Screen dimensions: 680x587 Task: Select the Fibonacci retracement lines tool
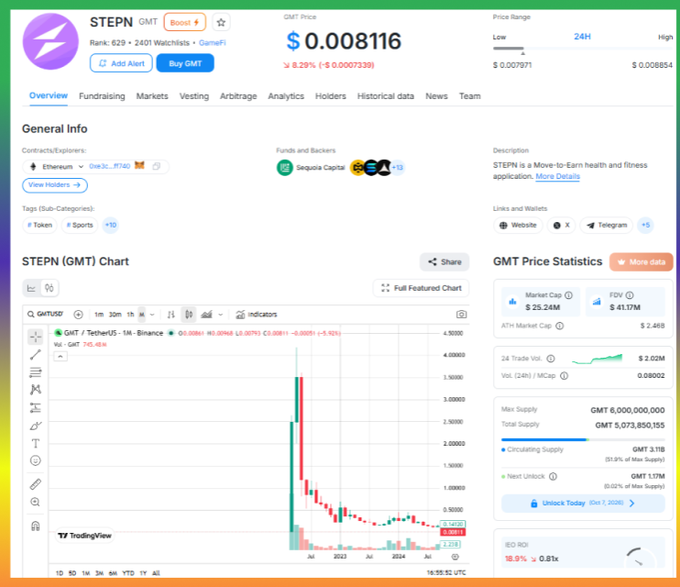click(35, 372)
